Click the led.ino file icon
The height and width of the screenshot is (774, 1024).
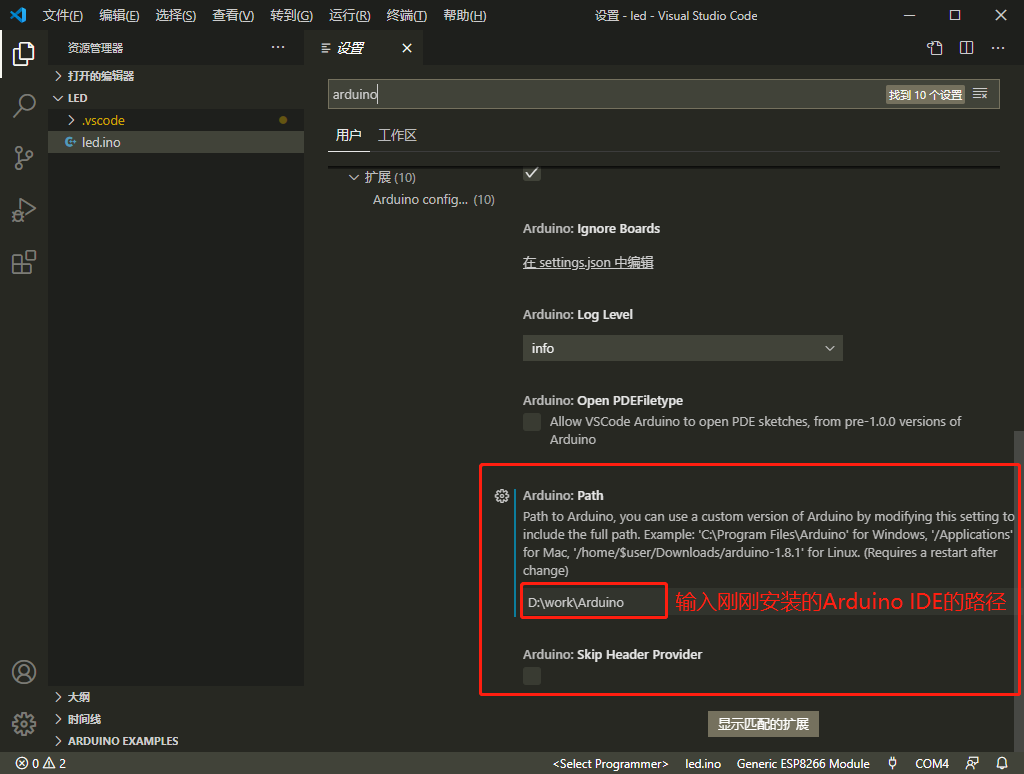[71, 142]
